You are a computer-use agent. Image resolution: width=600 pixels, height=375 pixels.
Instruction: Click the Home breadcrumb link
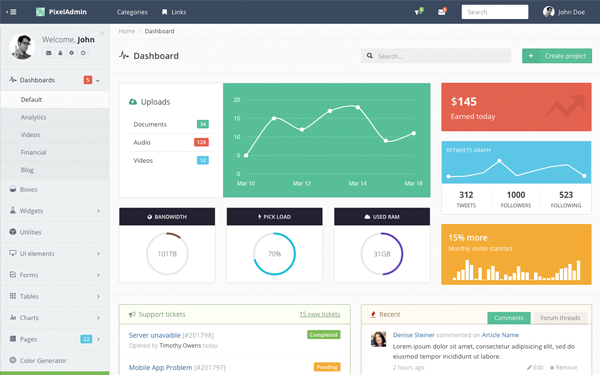coord(127,31)
